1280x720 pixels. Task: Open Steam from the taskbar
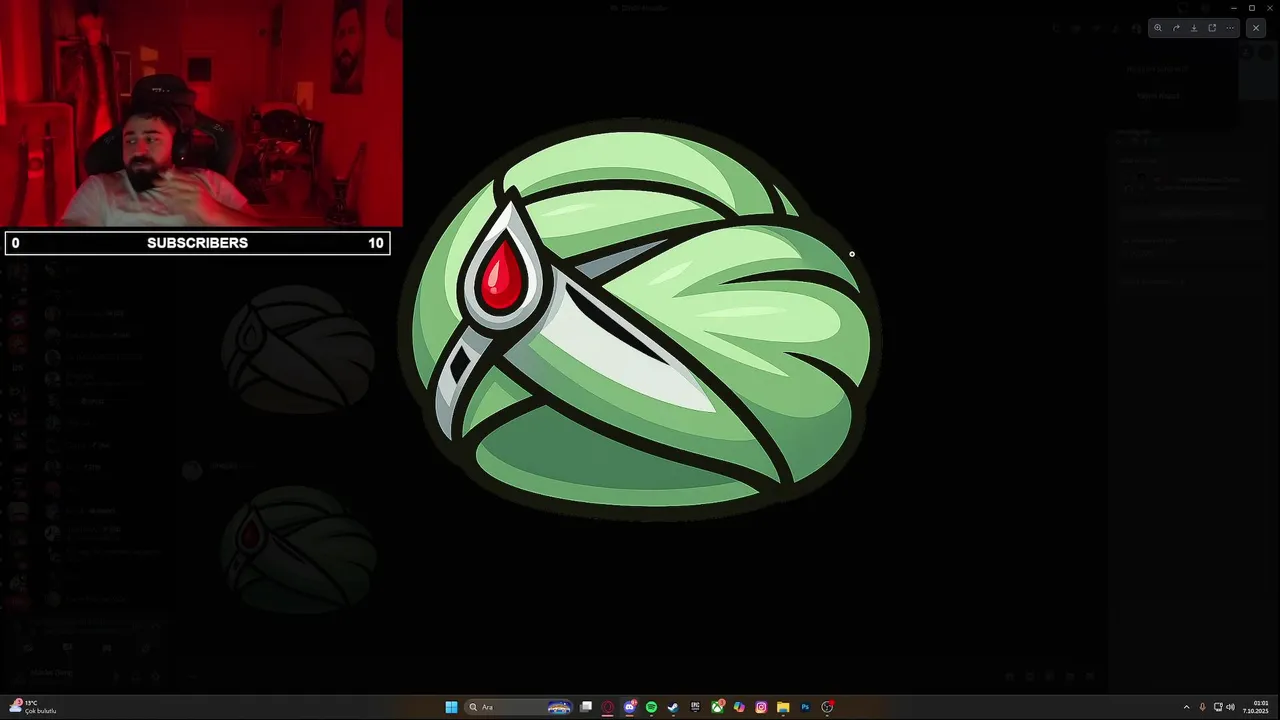pyautogui.click(x=673, y=707)
